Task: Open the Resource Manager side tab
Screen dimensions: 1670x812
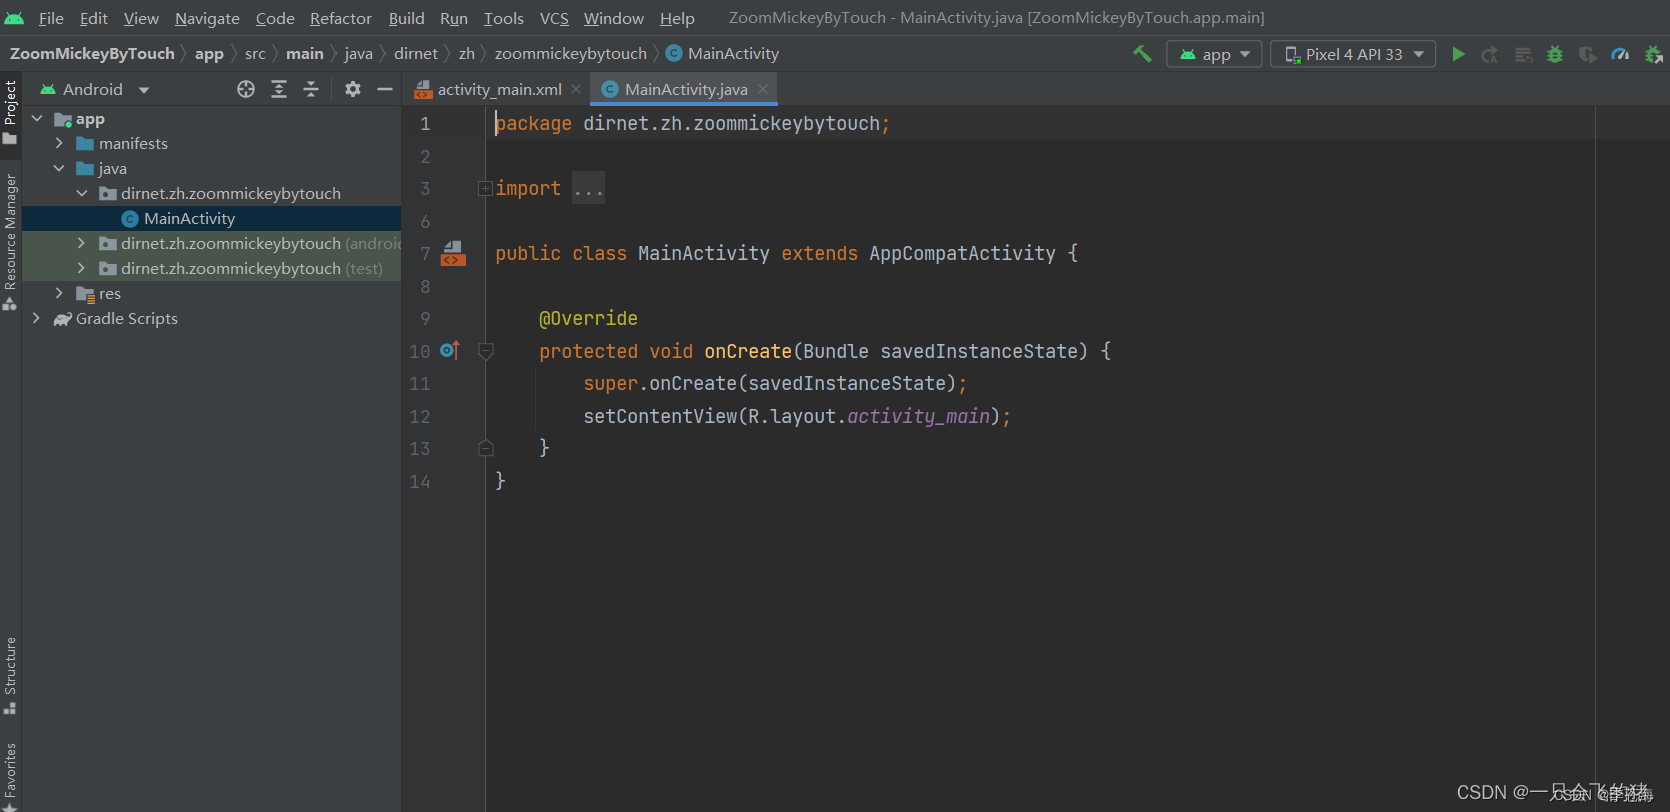Action: pos(10,242)
